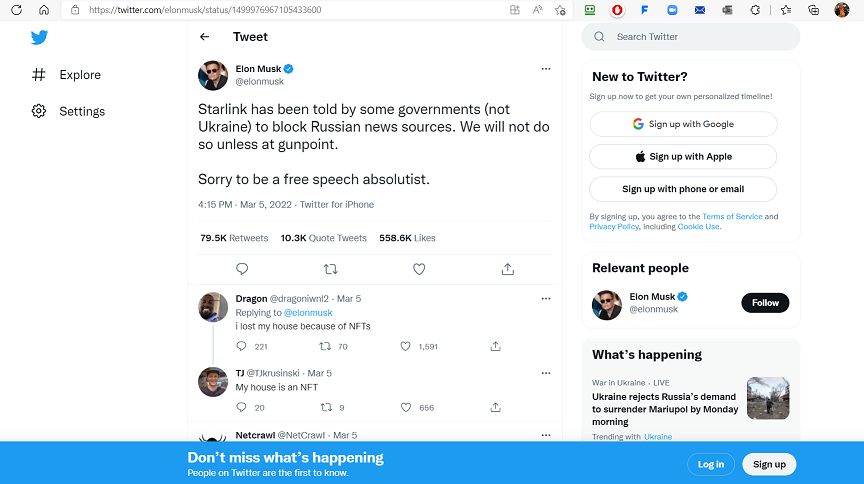Click the Search Twitter field
864x484 pixels.
coord(690,37)
